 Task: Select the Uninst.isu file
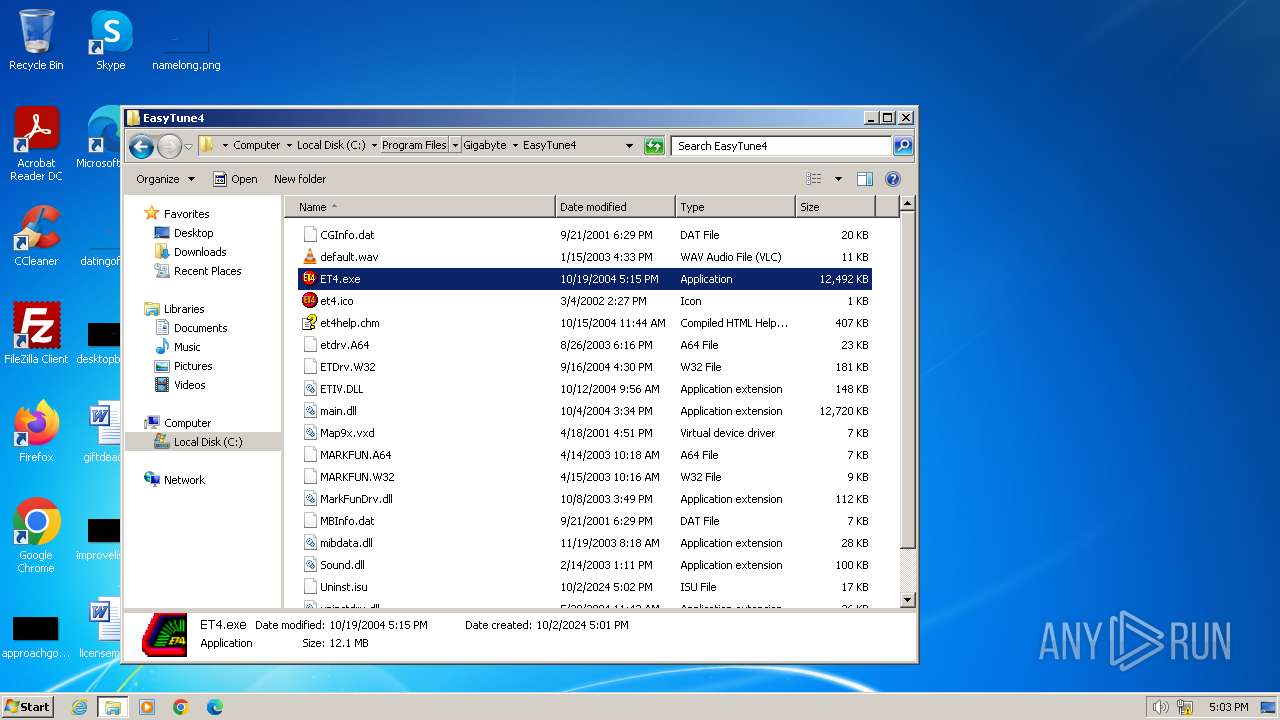pos(585,587)
